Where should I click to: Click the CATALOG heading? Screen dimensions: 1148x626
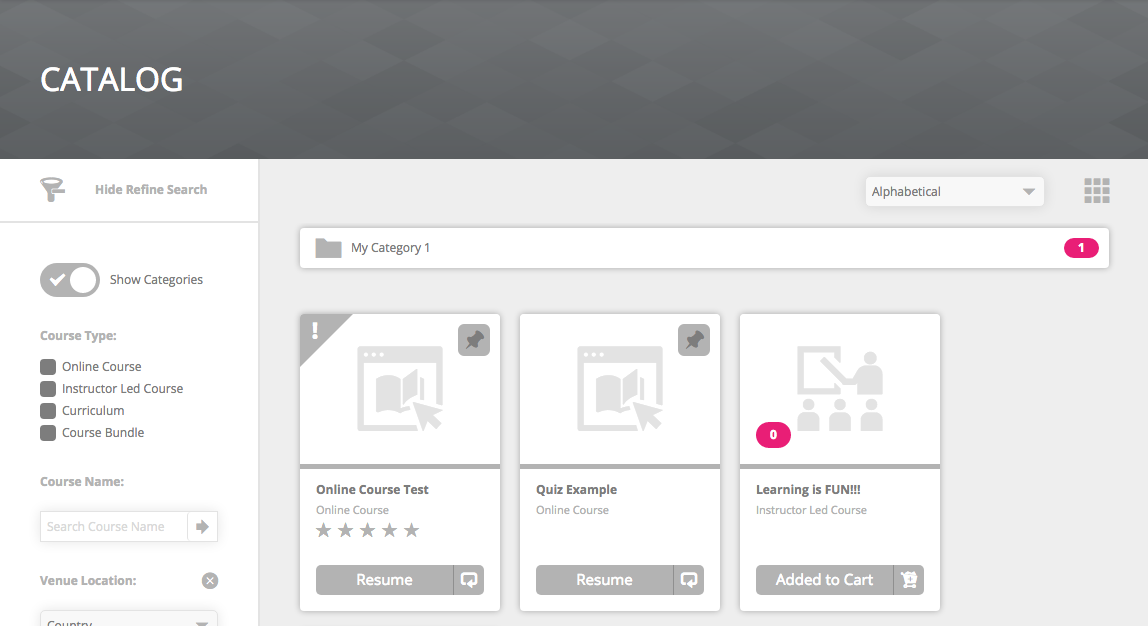111,80
